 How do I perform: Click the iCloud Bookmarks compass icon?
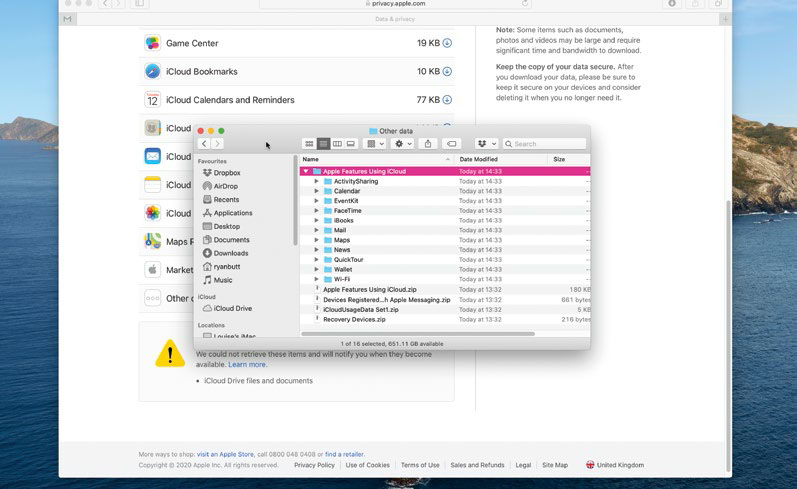[152, 71]
